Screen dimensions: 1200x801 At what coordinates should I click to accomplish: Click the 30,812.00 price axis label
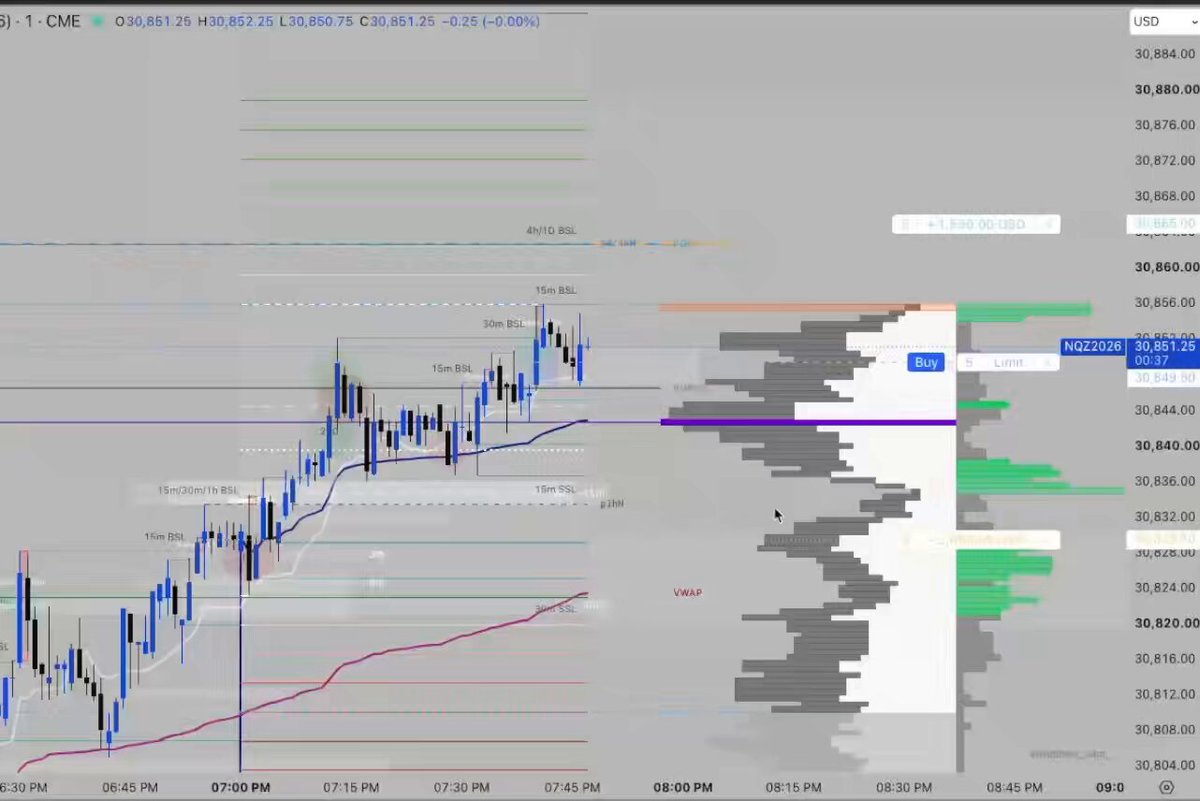(1165, 694)
